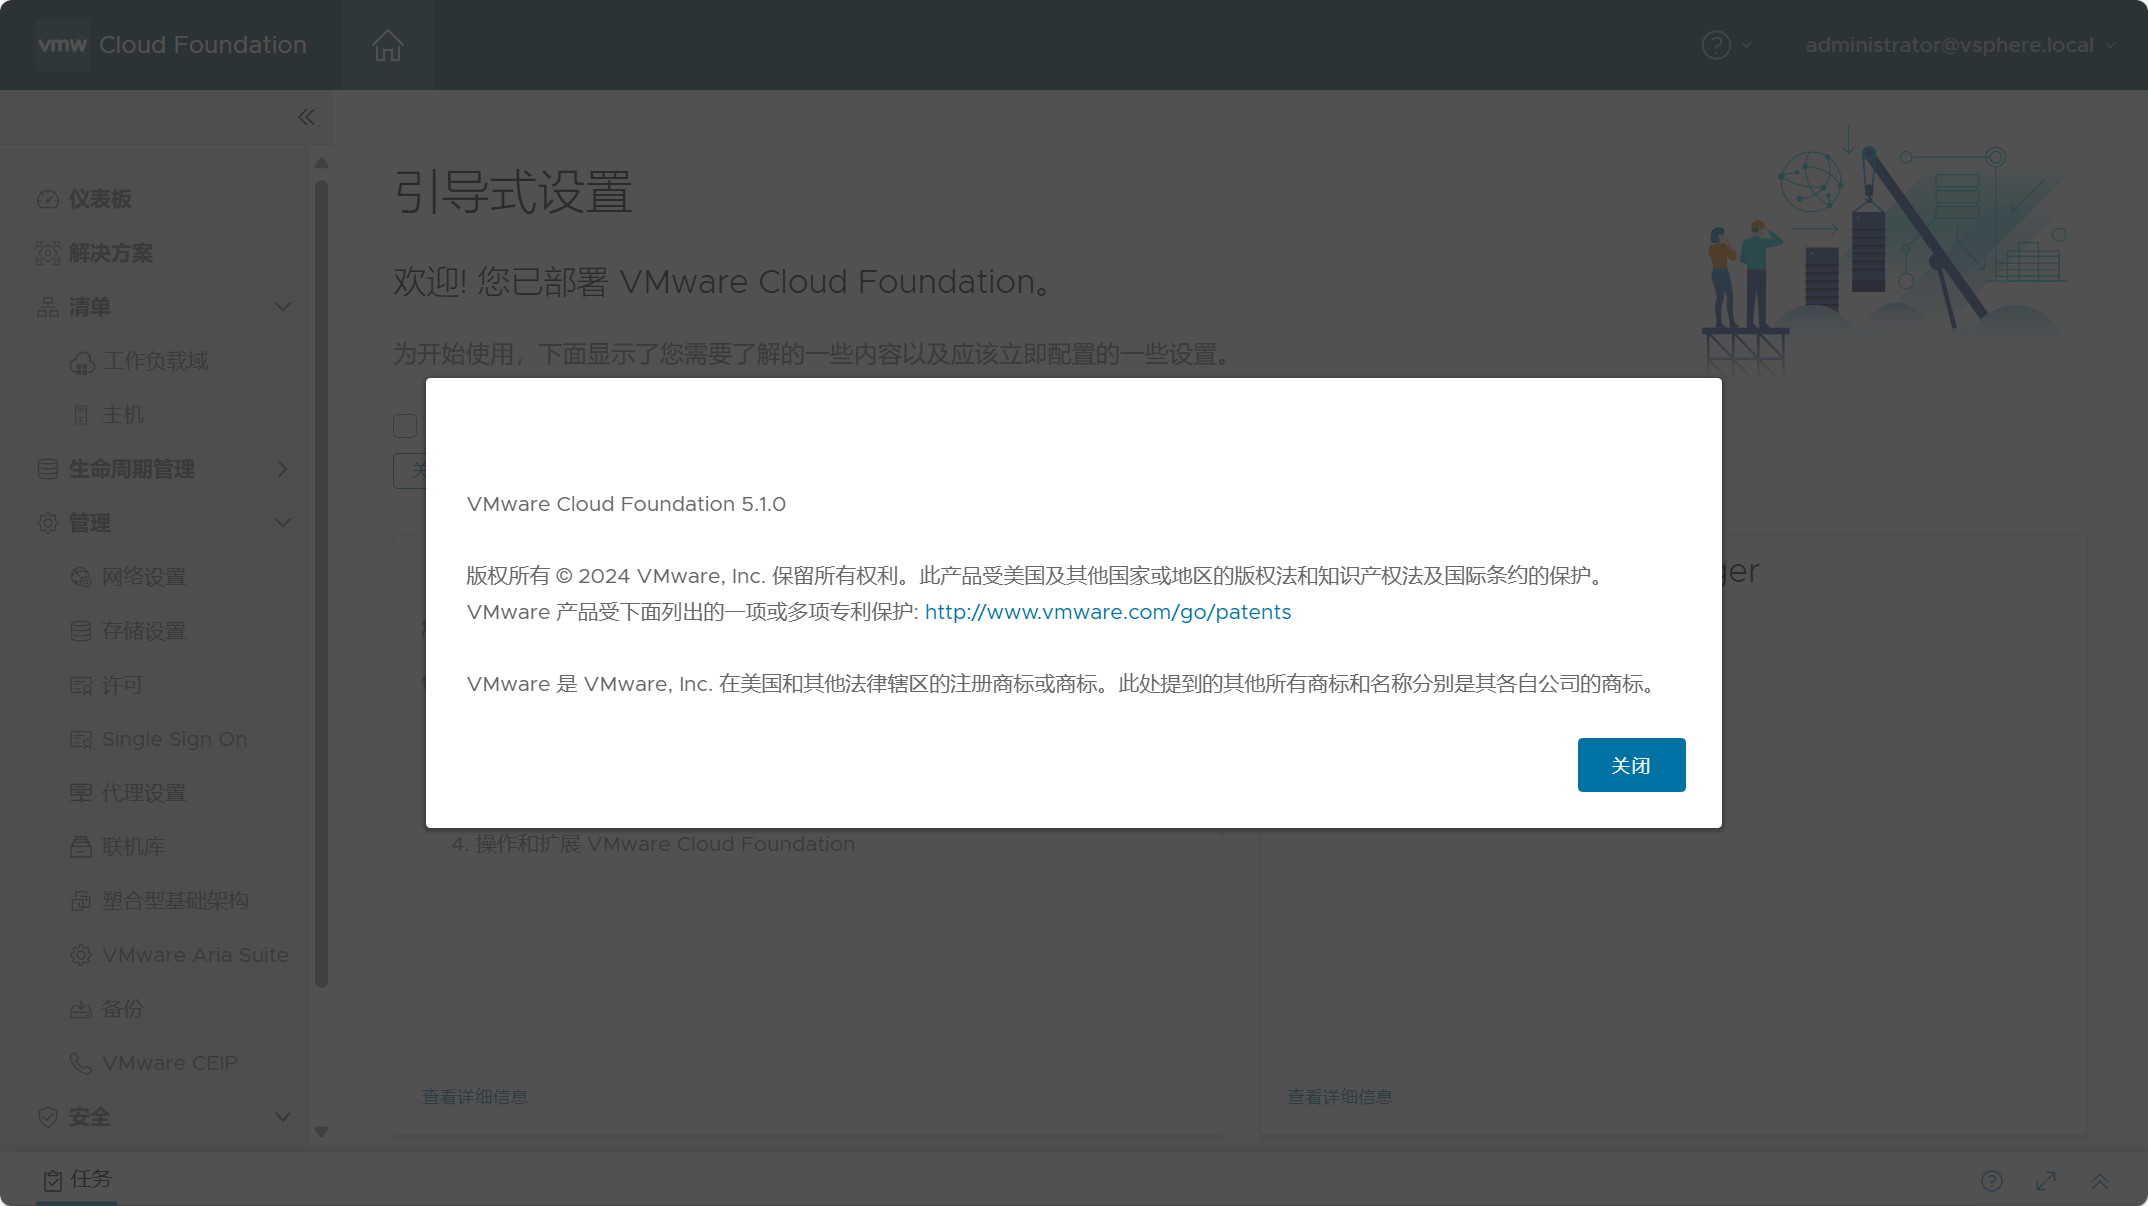Click the solutions icon beside 解决方案
Viewport: 2148px width, 1206px height.
point(48,253)
